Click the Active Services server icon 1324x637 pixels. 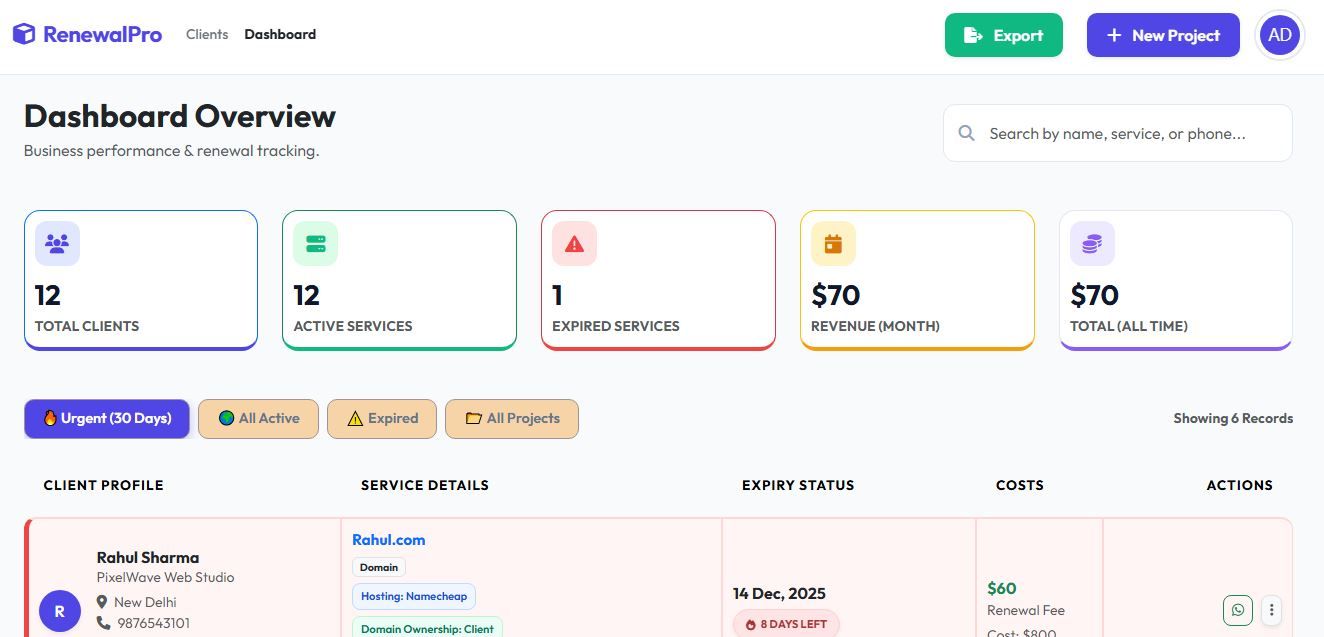316,244
